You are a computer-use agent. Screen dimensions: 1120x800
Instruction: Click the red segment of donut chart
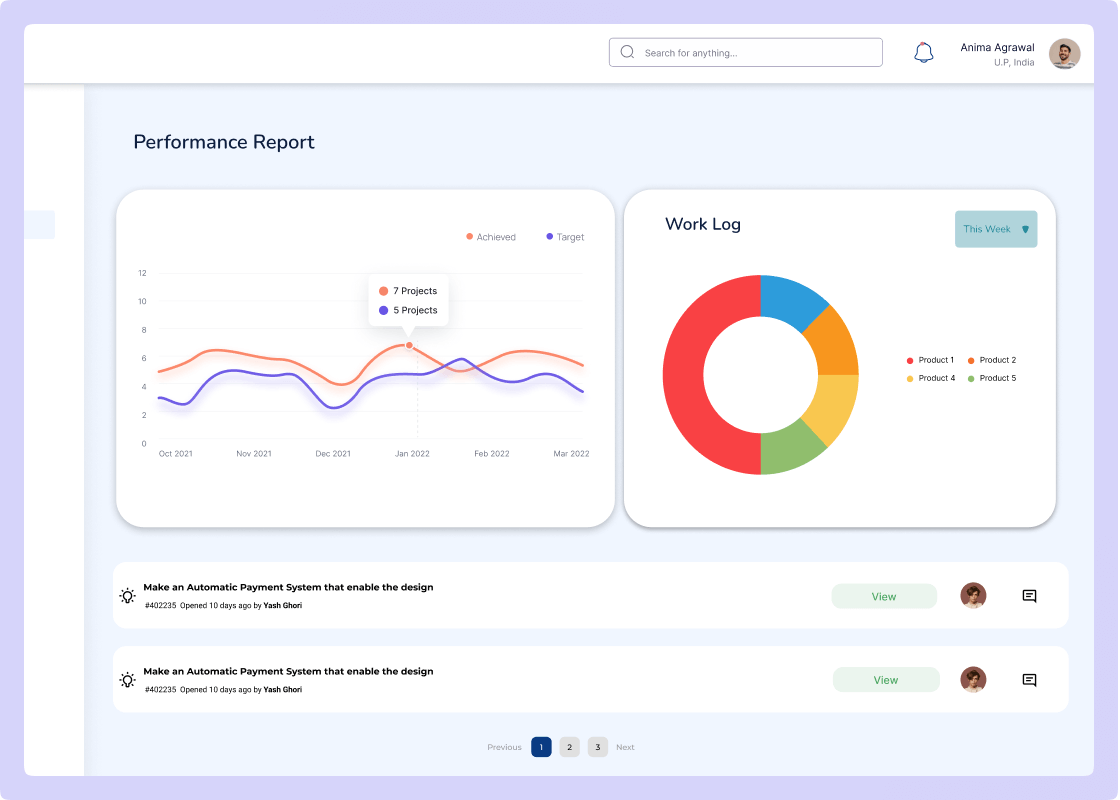(x=684, y=375)
